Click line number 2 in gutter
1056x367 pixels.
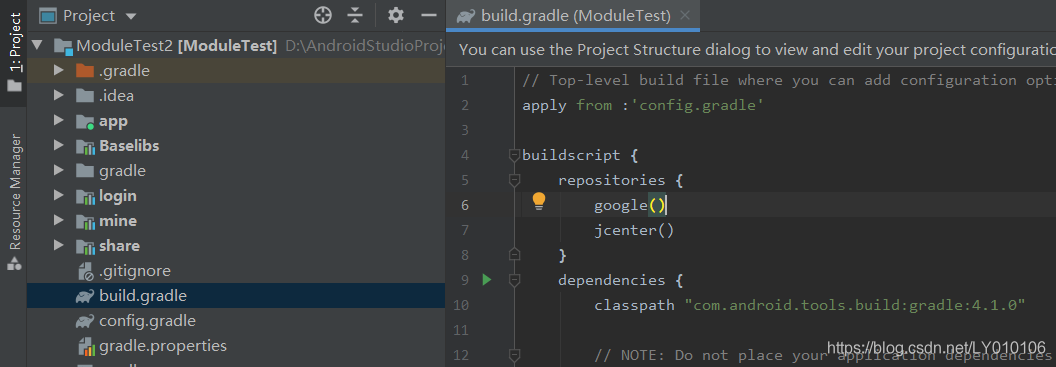[465, 106]
